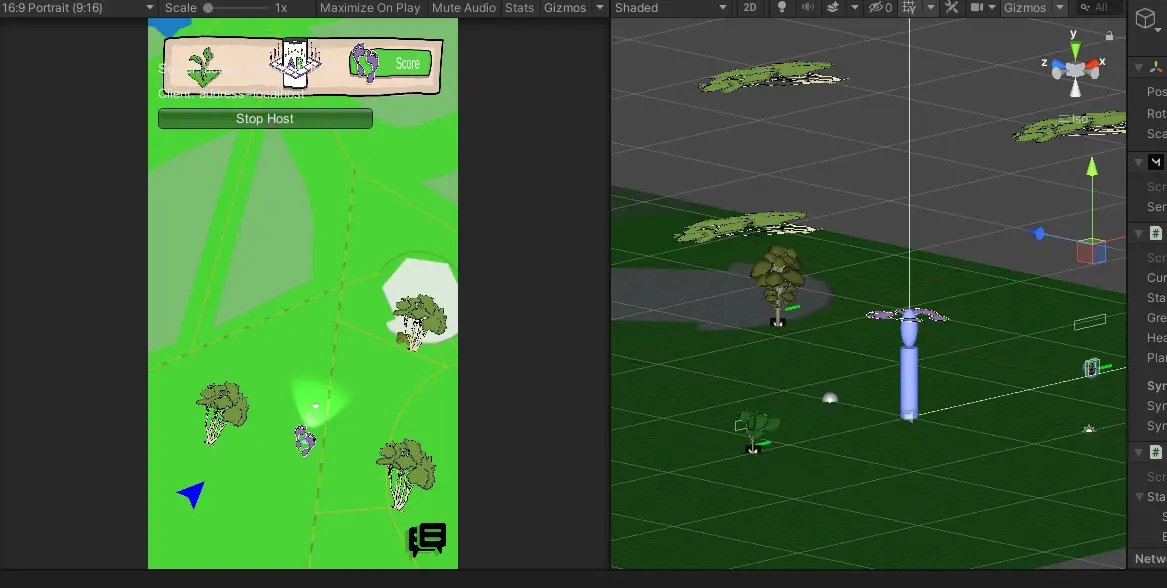
Task: Click the green Score button
Action: [x=407, y=63]
